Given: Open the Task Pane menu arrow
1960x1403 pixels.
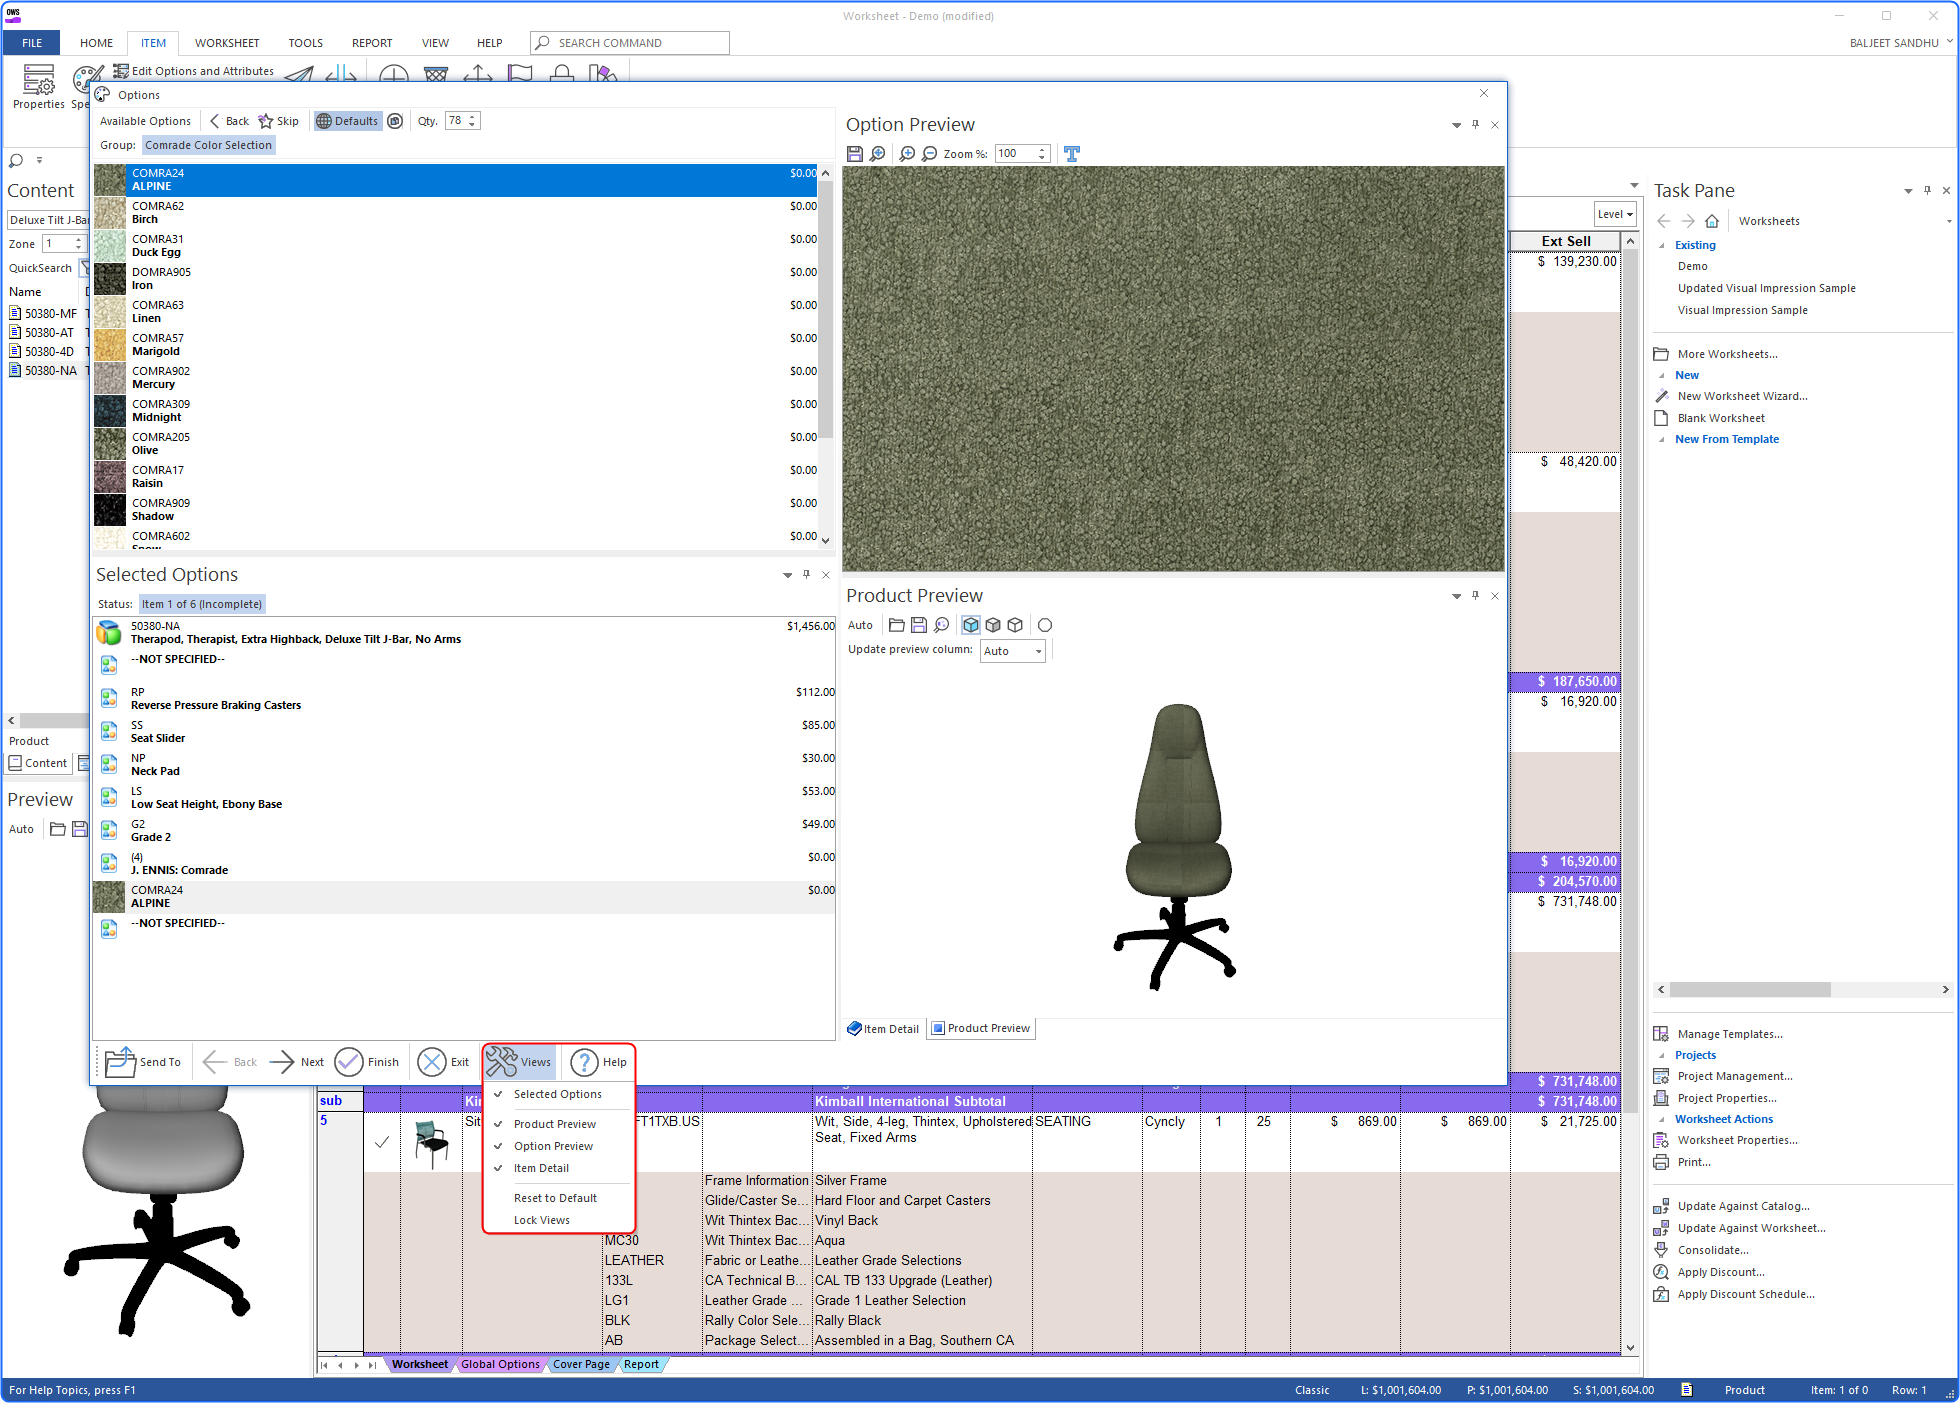Looking at the screenshot, I should [x=1908, y=191].
